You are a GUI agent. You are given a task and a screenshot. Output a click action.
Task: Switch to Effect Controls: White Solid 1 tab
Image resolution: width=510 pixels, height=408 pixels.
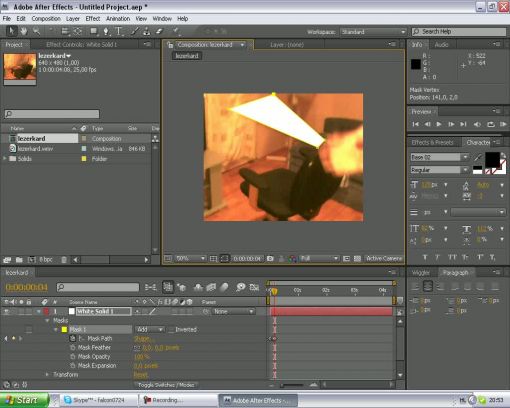point(81,44)
